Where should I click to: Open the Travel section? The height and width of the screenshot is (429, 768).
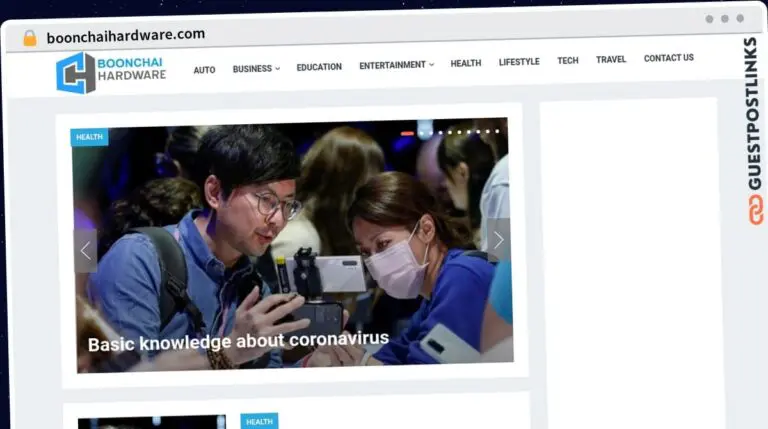click(x=611, y=59)
